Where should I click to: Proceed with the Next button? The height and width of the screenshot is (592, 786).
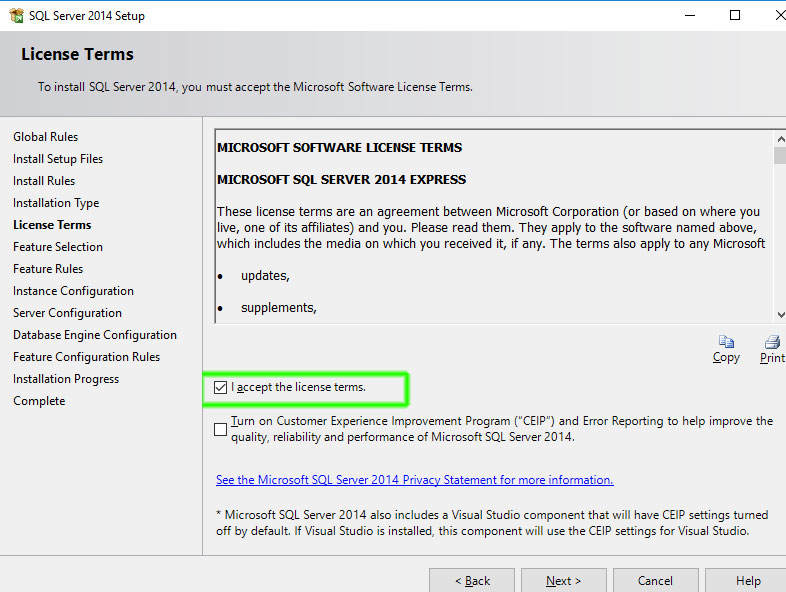point(564,580)
